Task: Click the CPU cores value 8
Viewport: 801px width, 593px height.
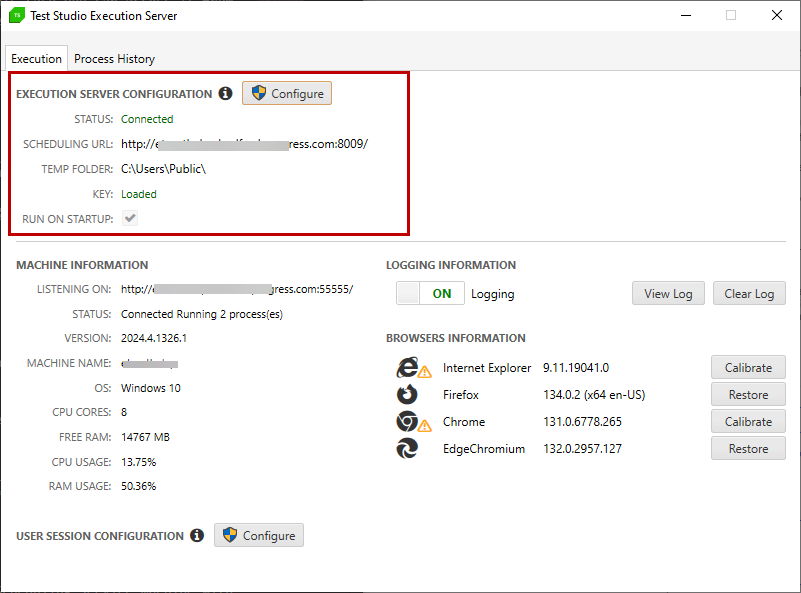Action: (x=124, y=412)
